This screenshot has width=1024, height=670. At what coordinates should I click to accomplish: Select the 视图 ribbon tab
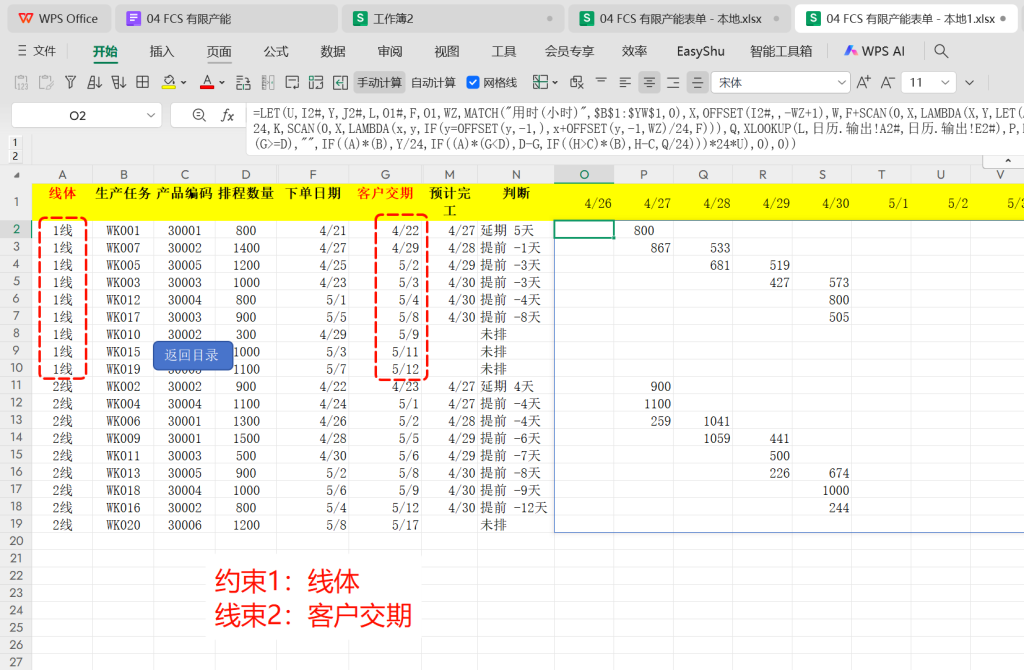tap(447, 52)
